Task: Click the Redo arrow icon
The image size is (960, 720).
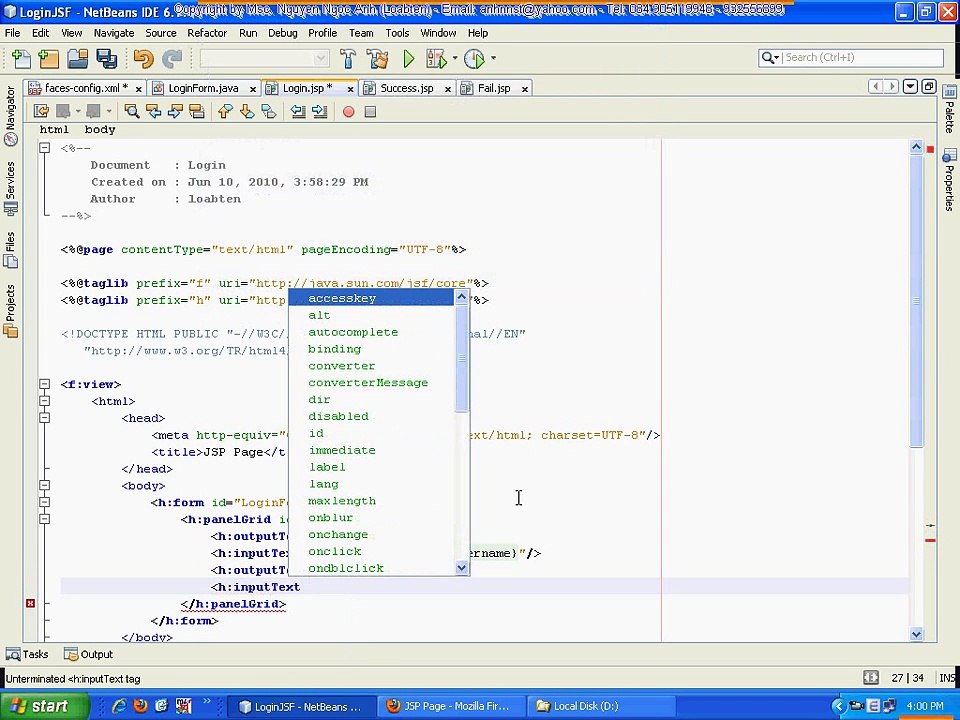Action: (172, 59)
